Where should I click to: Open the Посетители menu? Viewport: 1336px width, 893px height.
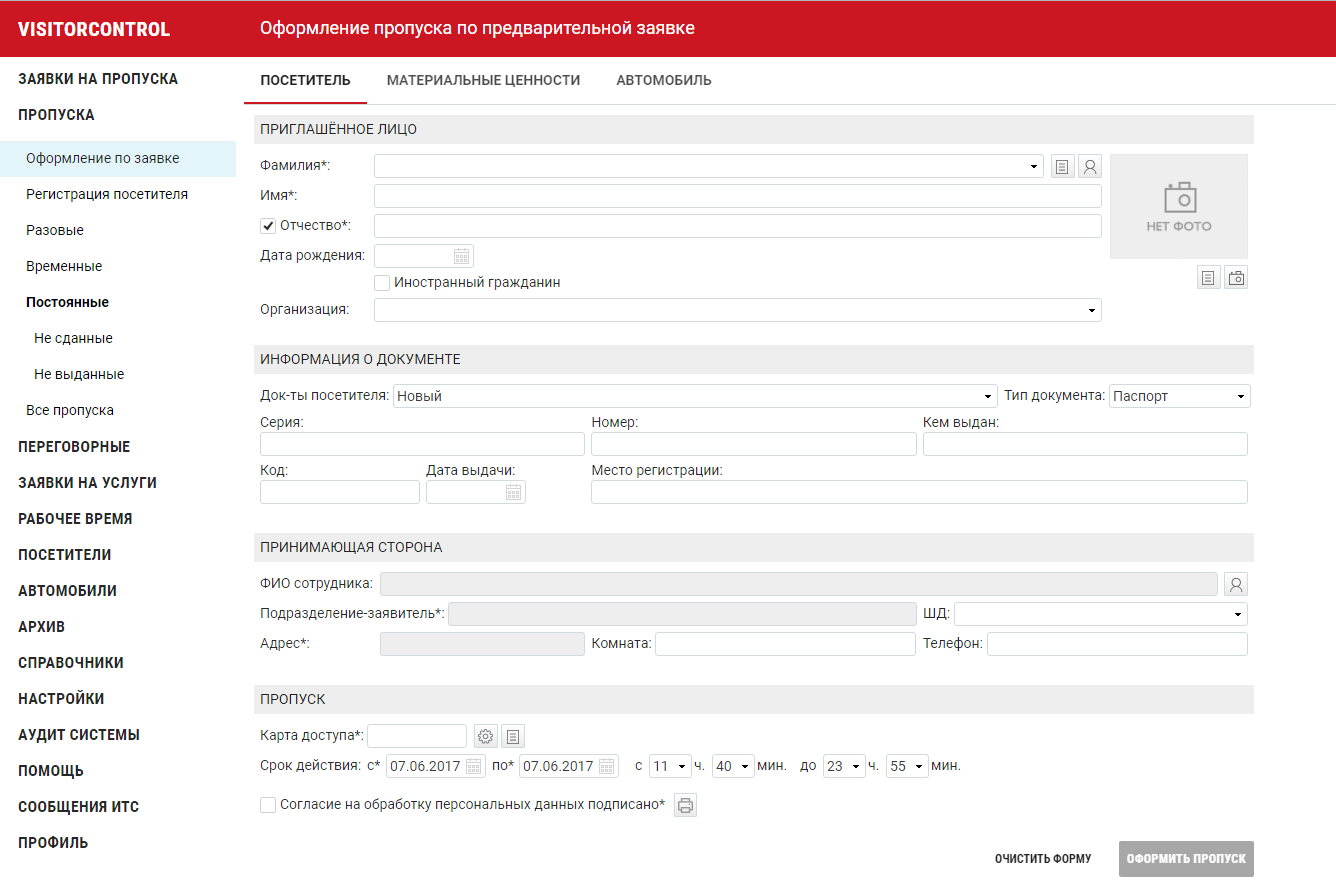(x=65, y=555)
